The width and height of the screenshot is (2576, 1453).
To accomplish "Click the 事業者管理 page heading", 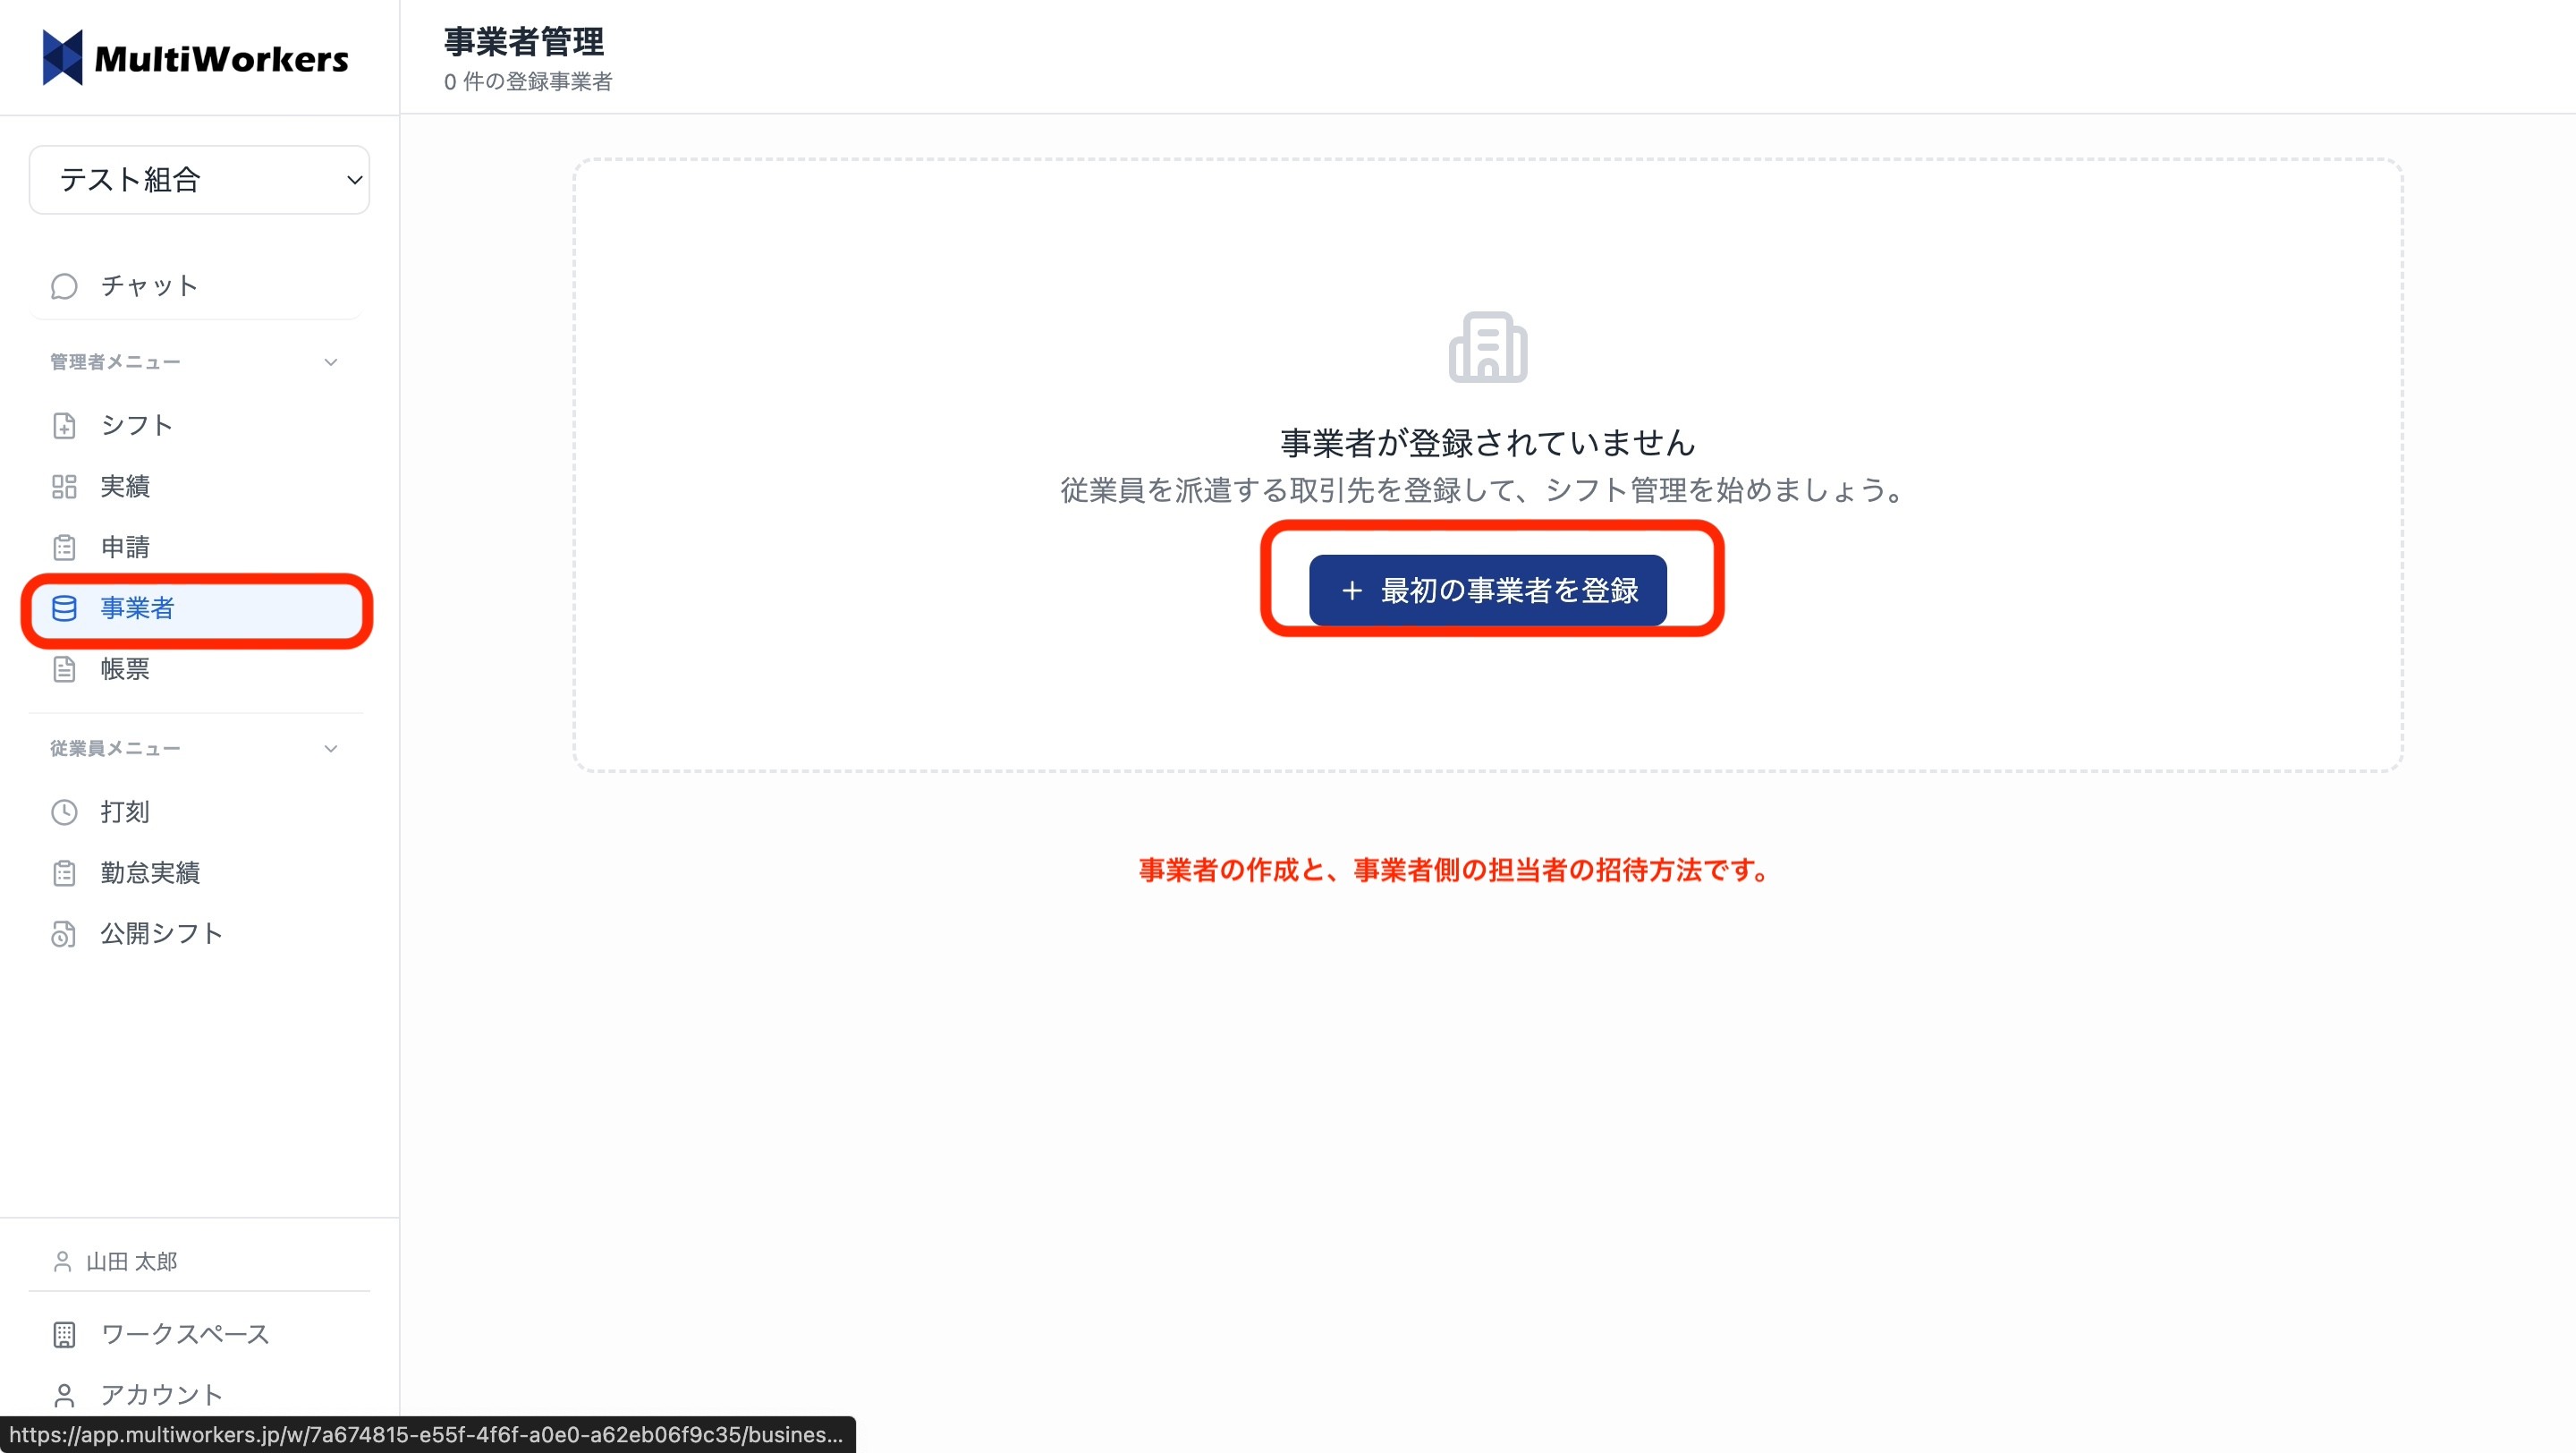I will point(524,42).
